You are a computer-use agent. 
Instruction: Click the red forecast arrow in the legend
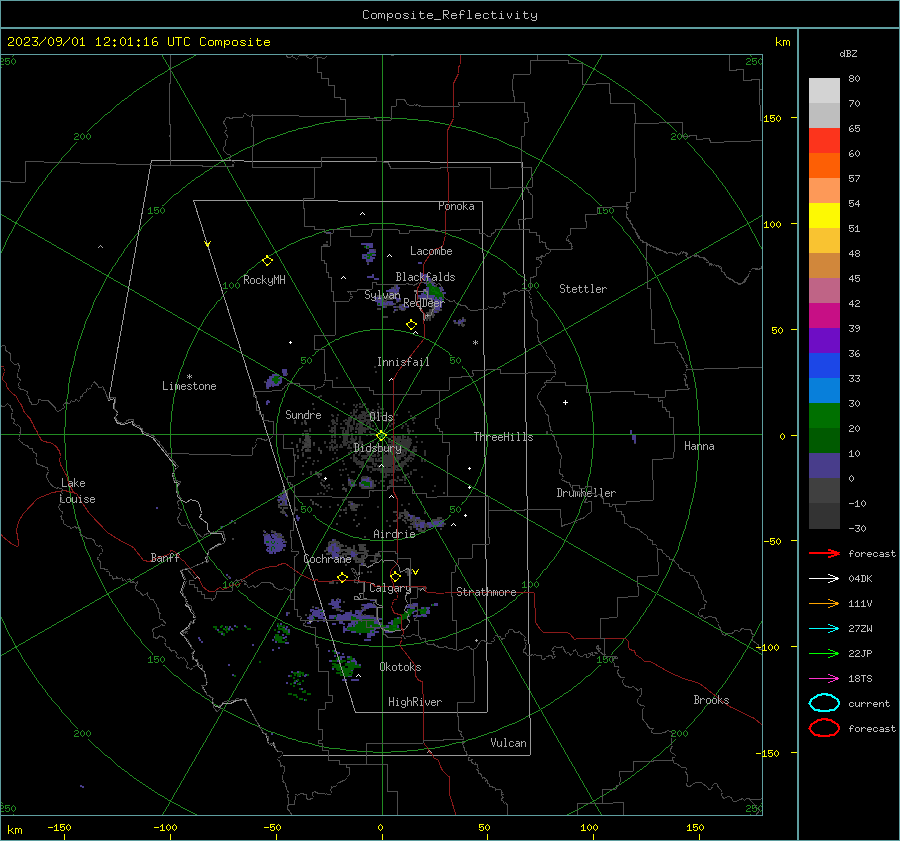824,553
